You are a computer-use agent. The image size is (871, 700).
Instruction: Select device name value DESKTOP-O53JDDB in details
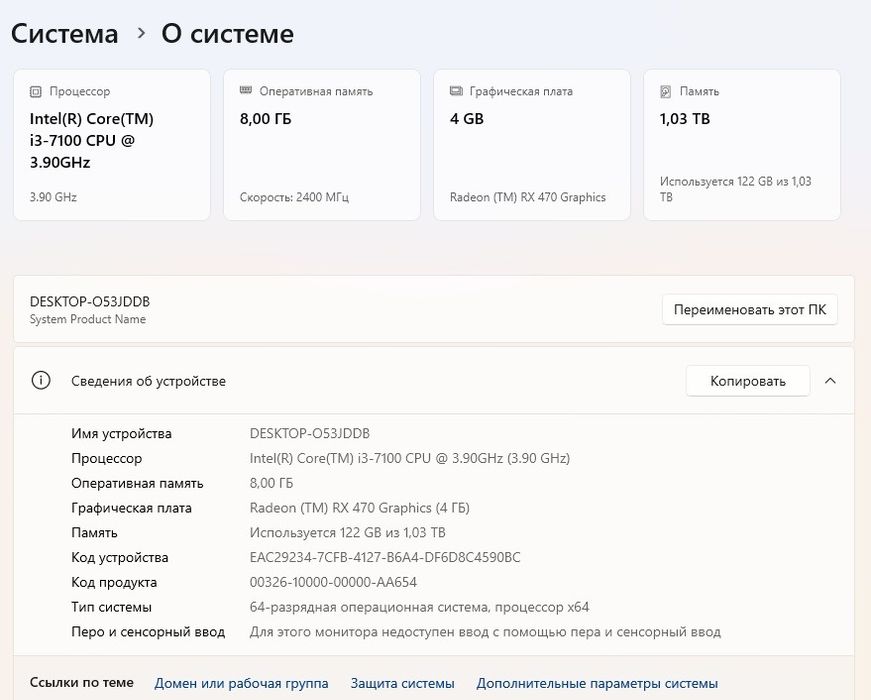pos(309,433)
